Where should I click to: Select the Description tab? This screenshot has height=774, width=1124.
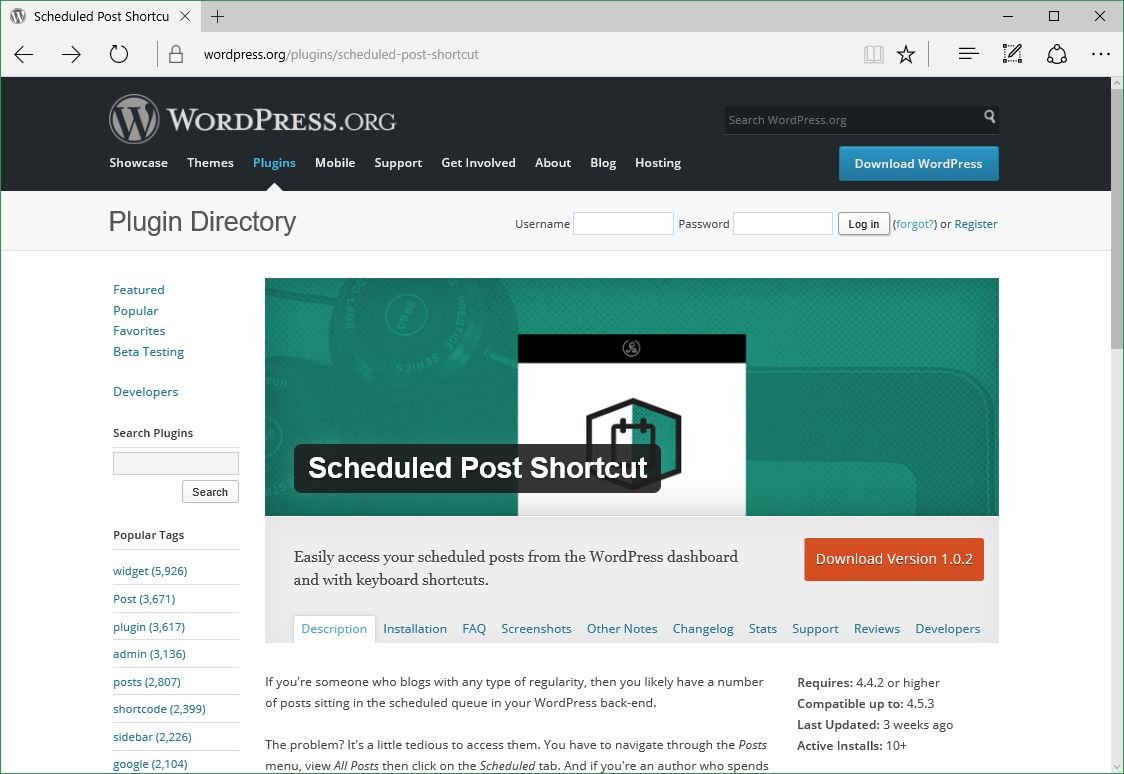point(334,629)
